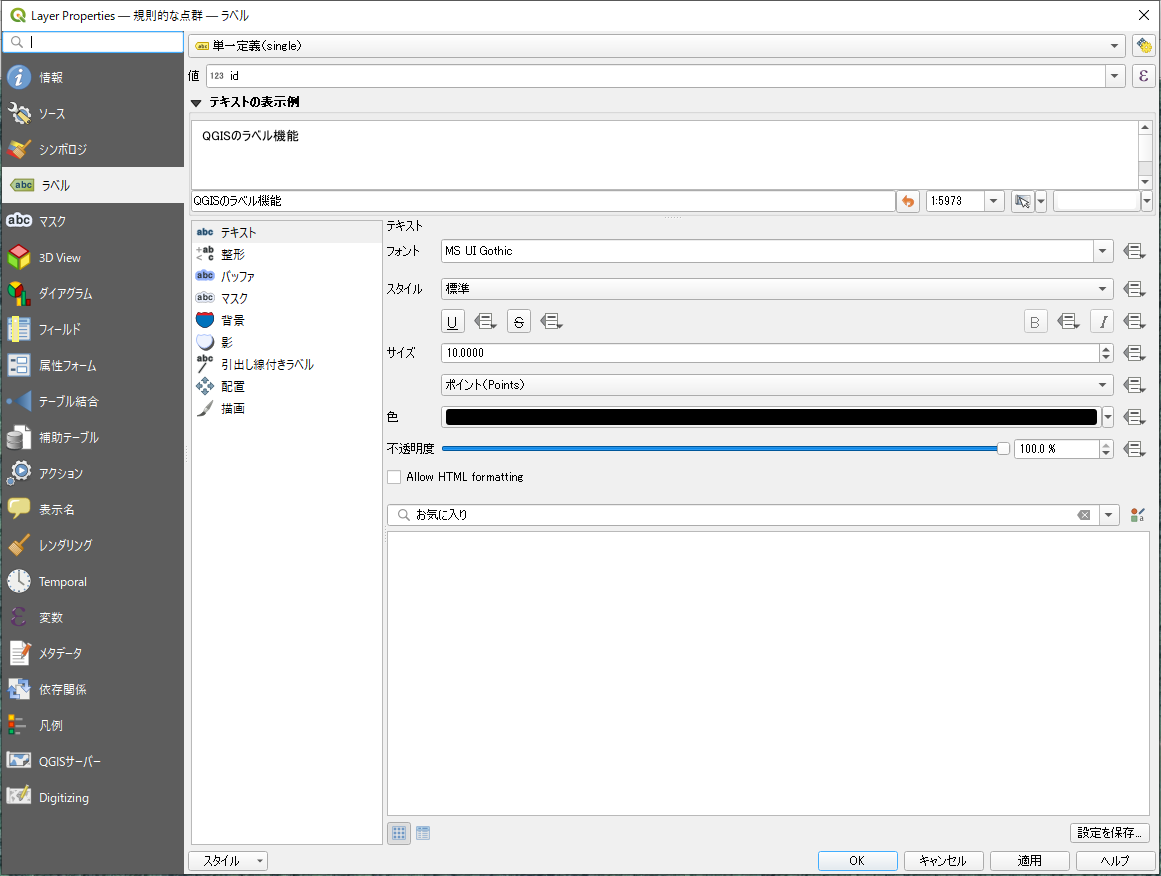Click the QGISサーバー icon
1161x876 pixels.
tap(19, 760)
